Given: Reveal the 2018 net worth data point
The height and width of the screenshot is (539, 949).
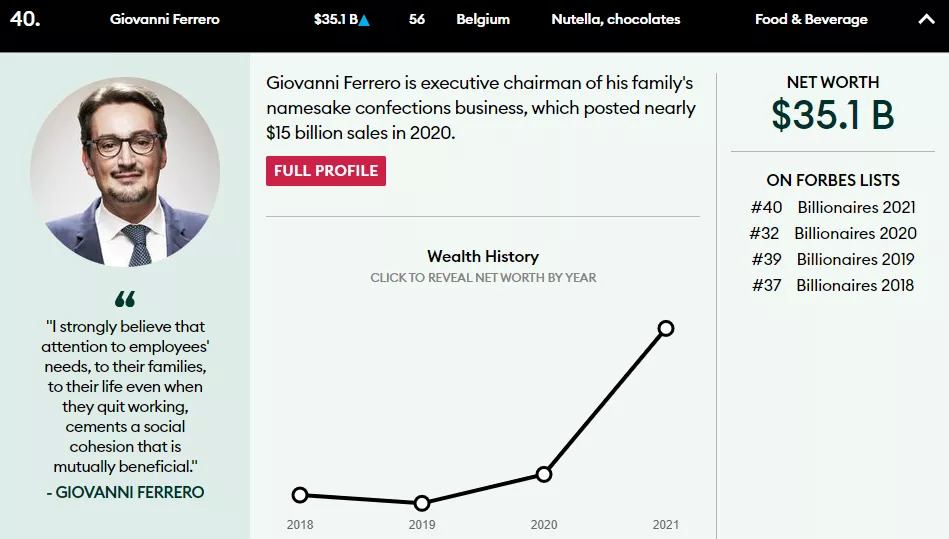Looking at the screenshot, I should (300, 495).
